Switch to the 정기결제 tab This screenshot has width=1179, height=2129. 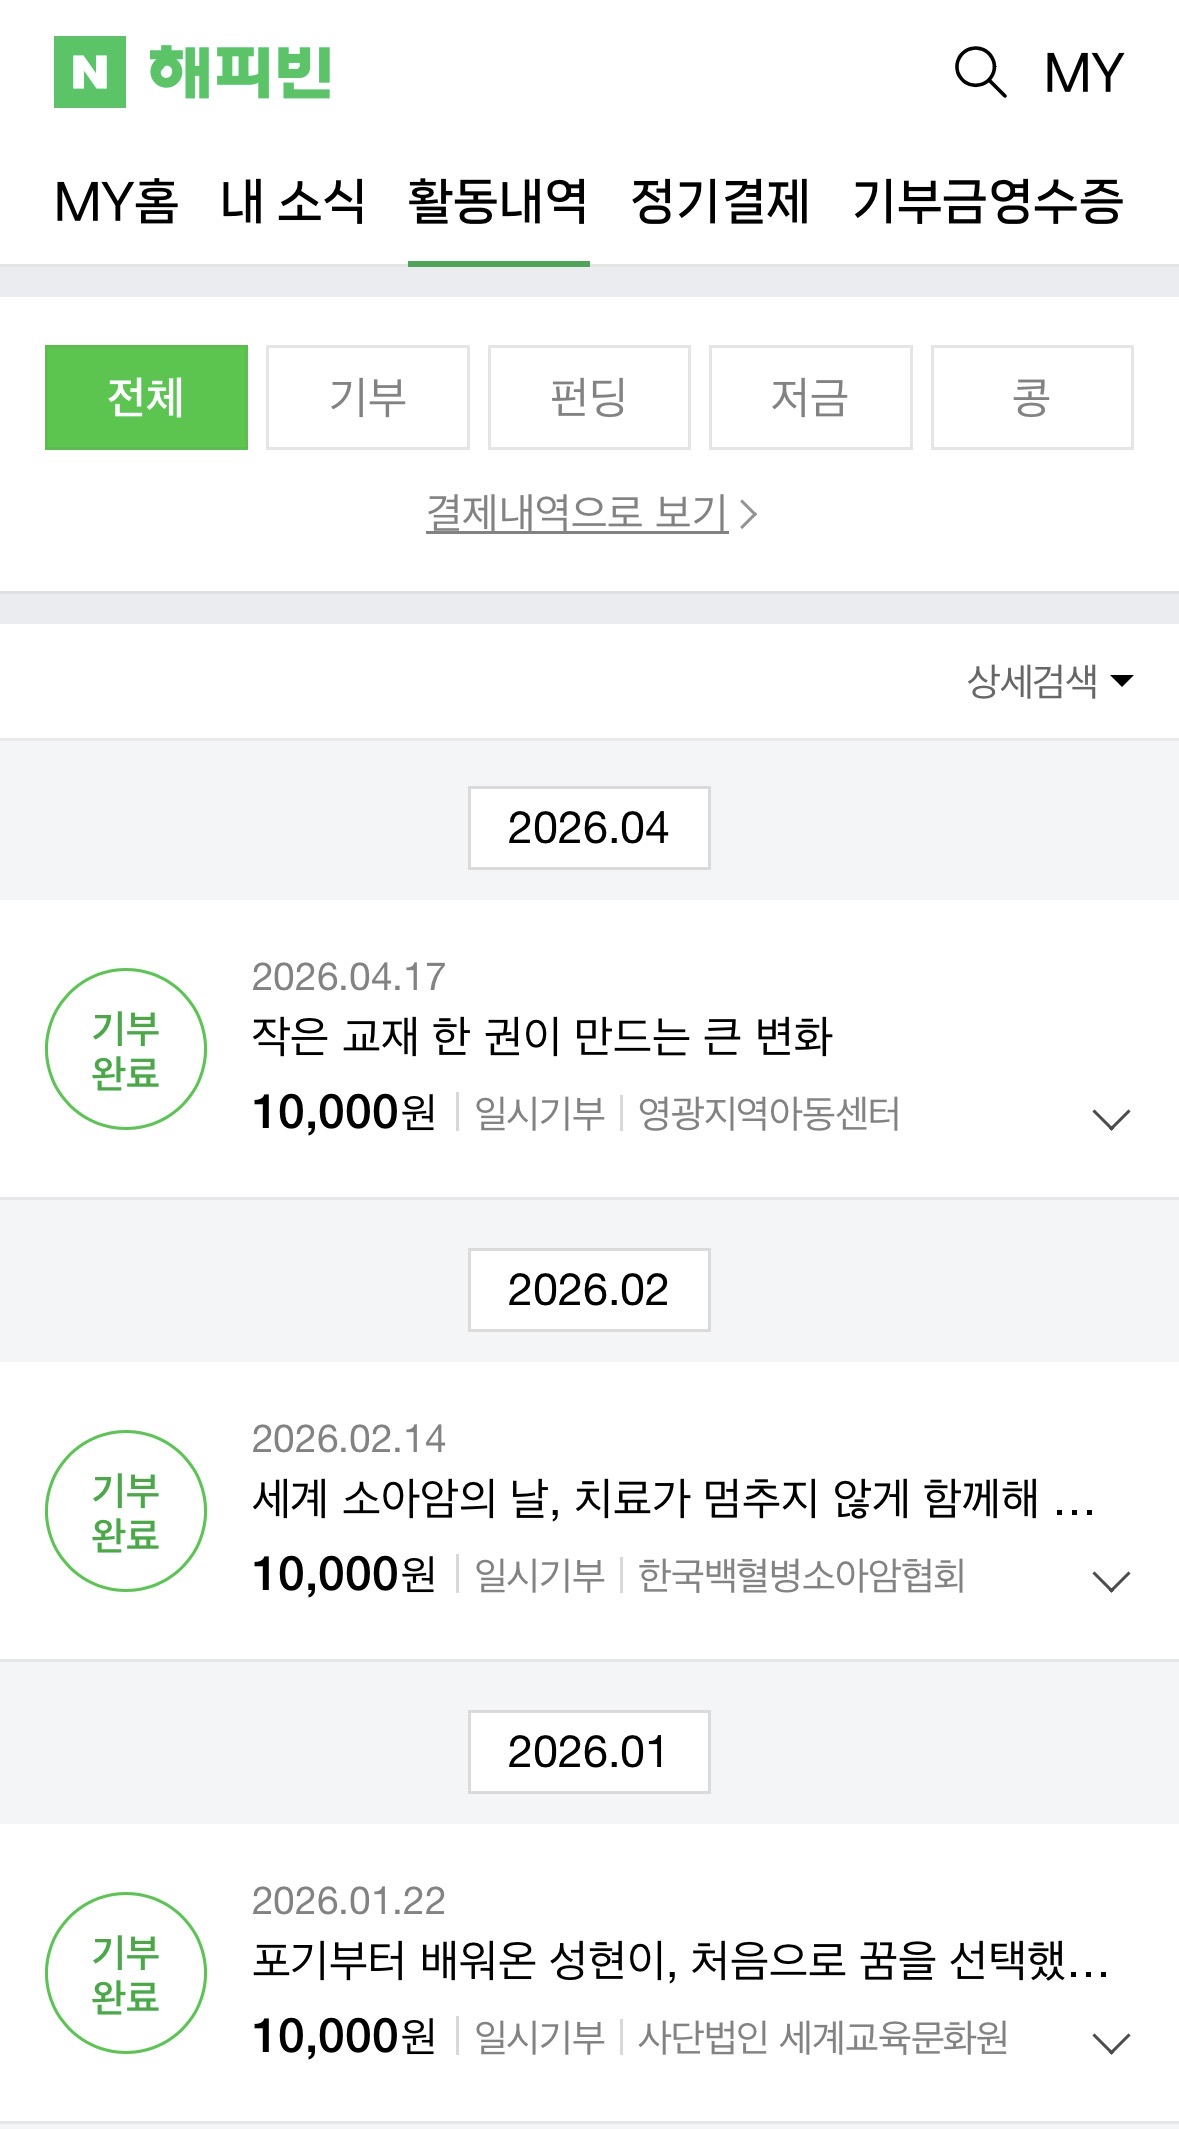[x=720, y=201]
